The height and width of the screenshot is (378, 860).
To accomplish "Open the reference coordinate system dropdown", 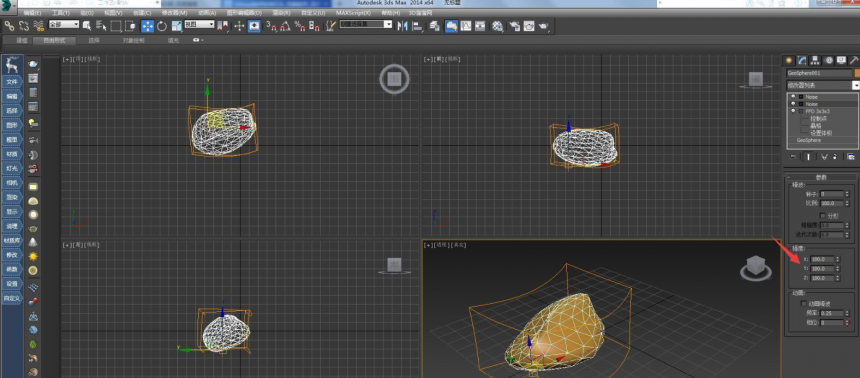I will 199,24.
